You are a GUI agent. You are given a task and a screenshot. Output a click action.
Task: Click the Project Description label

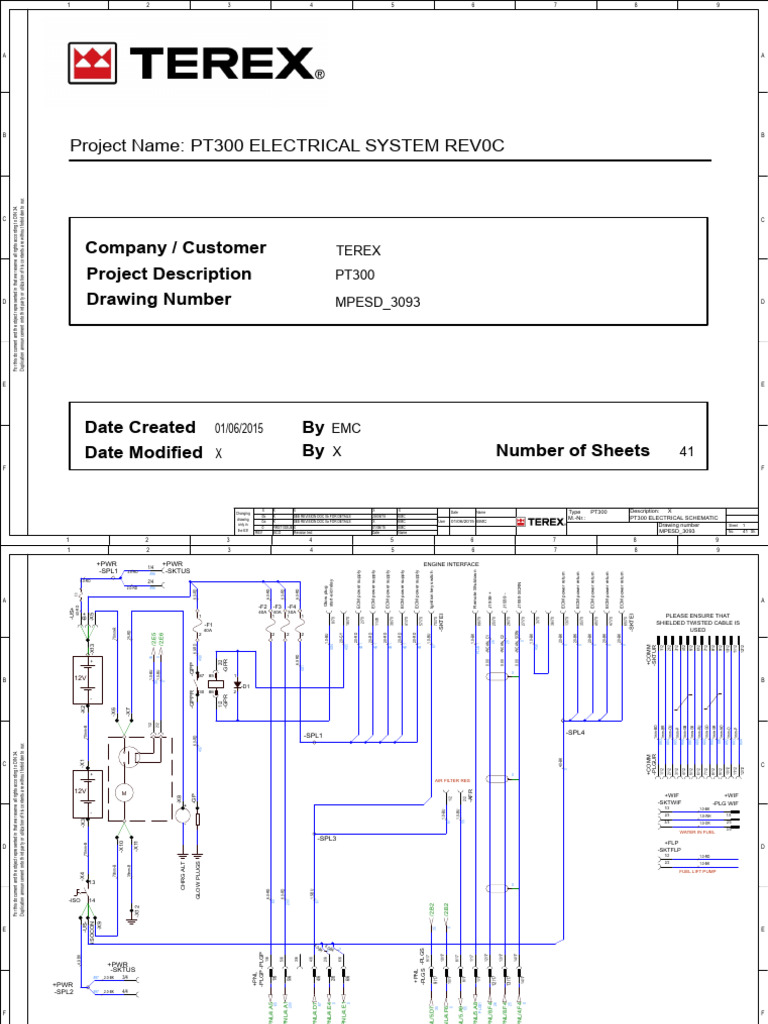pyautogui.click(x=168, y=274)
